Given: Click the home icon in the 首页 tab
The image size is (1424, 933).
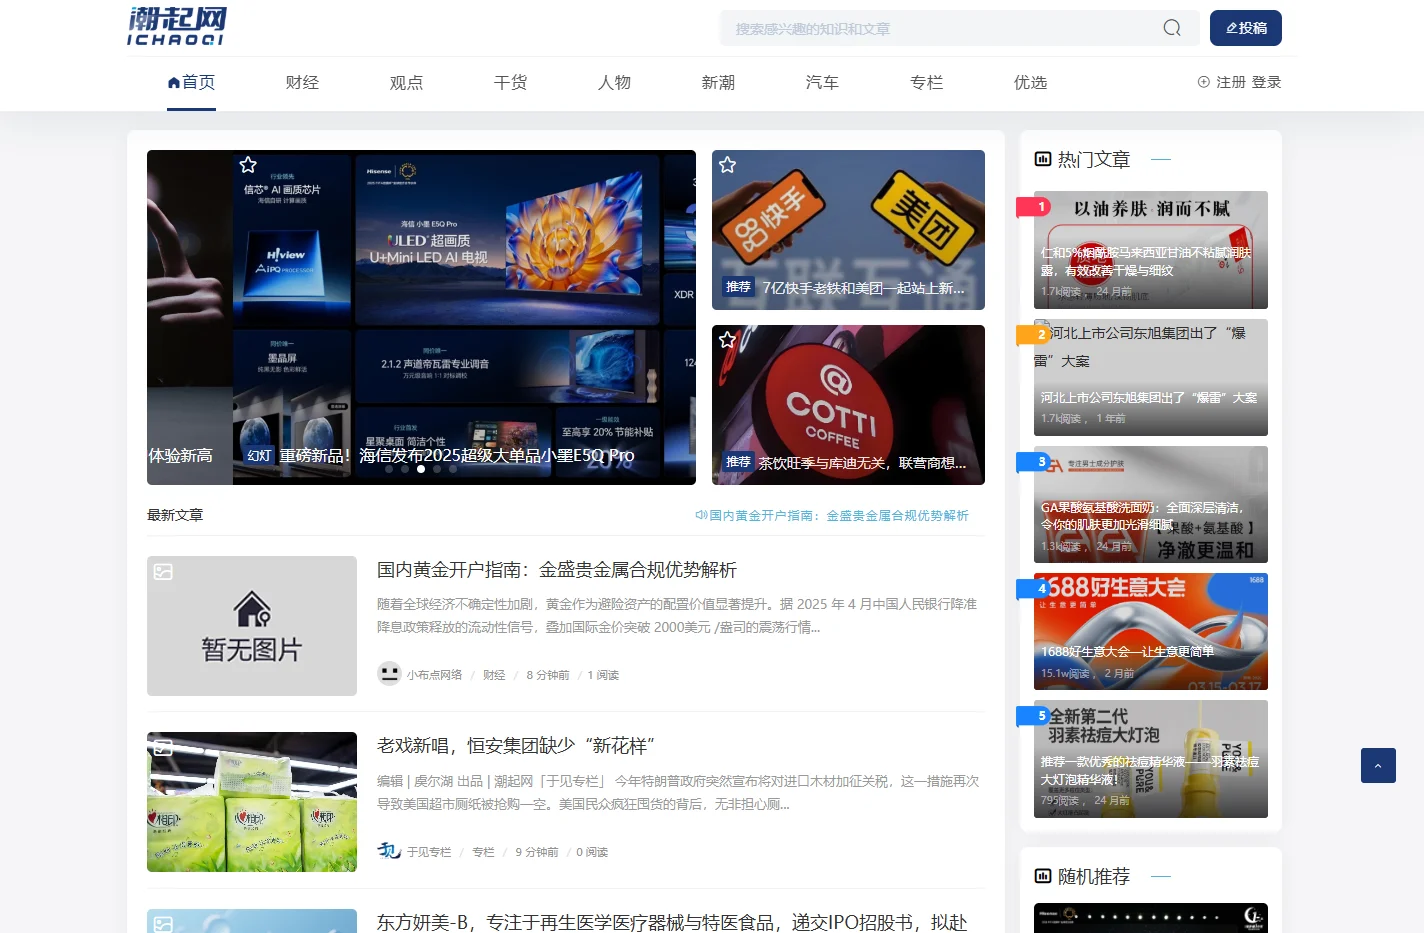Looking at the screenshot, I should 174,82.
